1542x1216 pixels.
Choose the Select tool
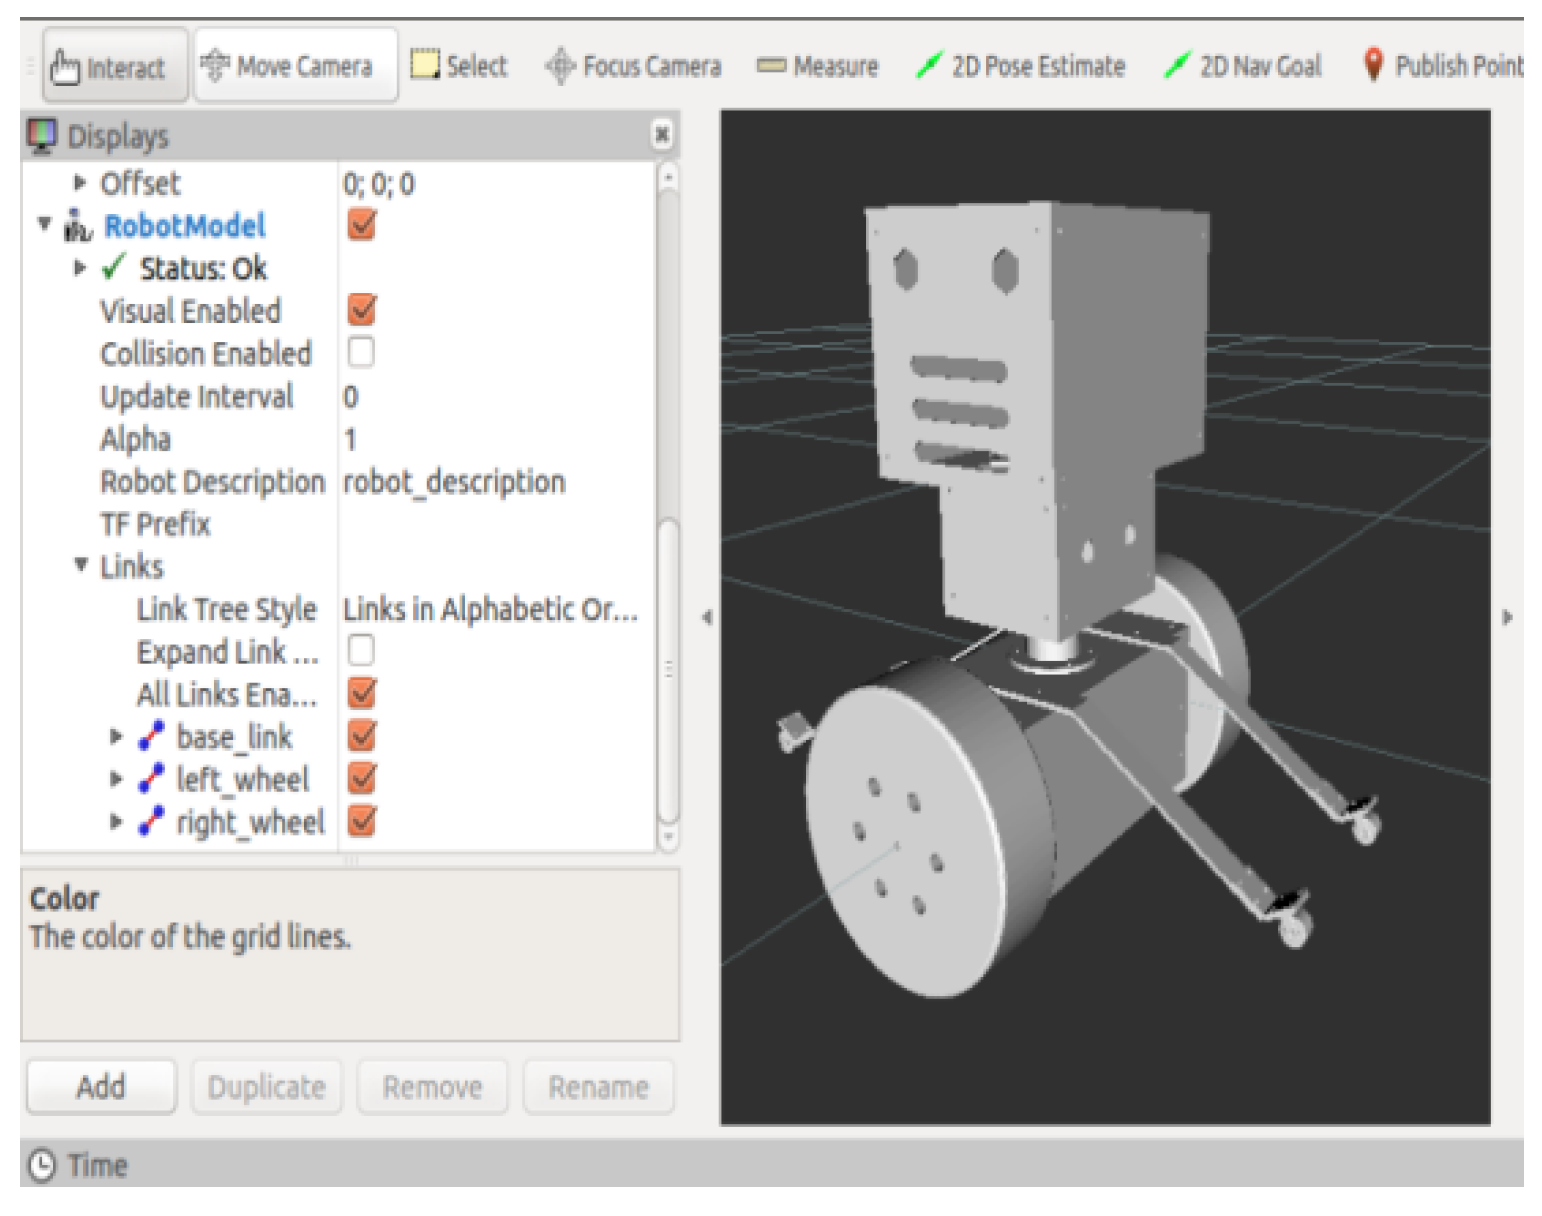point(460,67)
